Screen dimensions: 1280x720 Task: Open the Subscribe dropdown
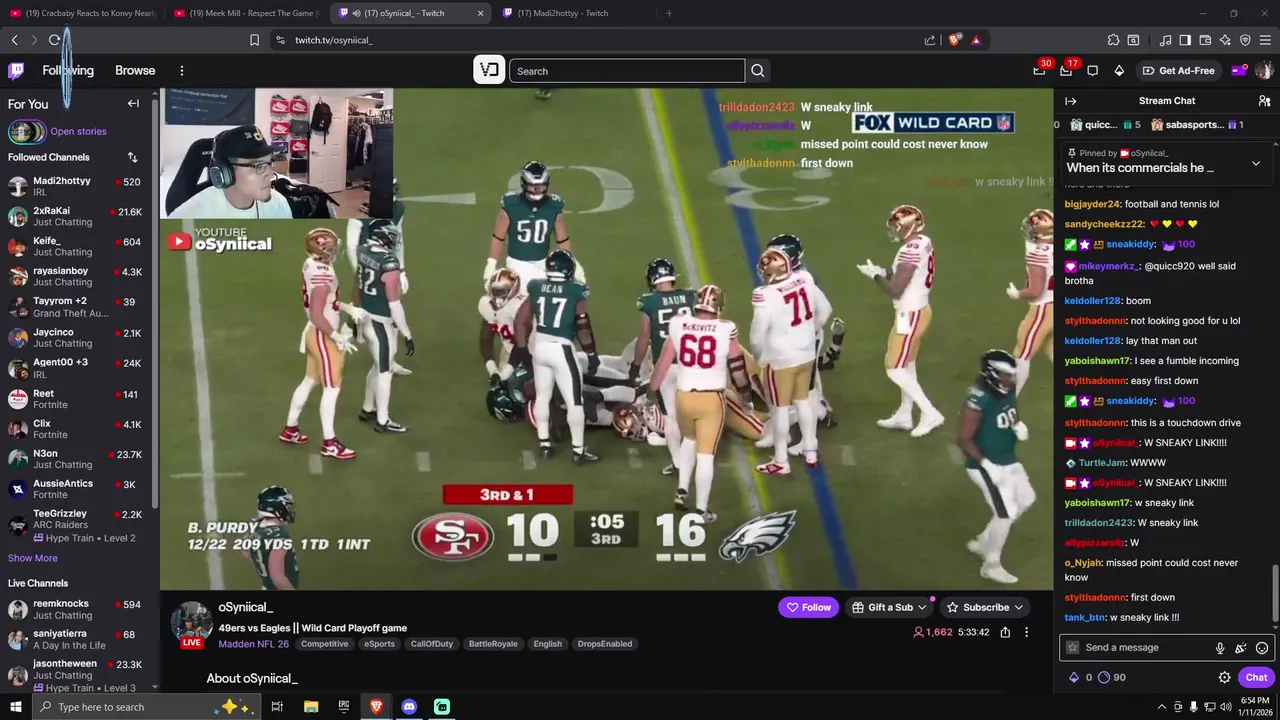[x=985, y=607]
